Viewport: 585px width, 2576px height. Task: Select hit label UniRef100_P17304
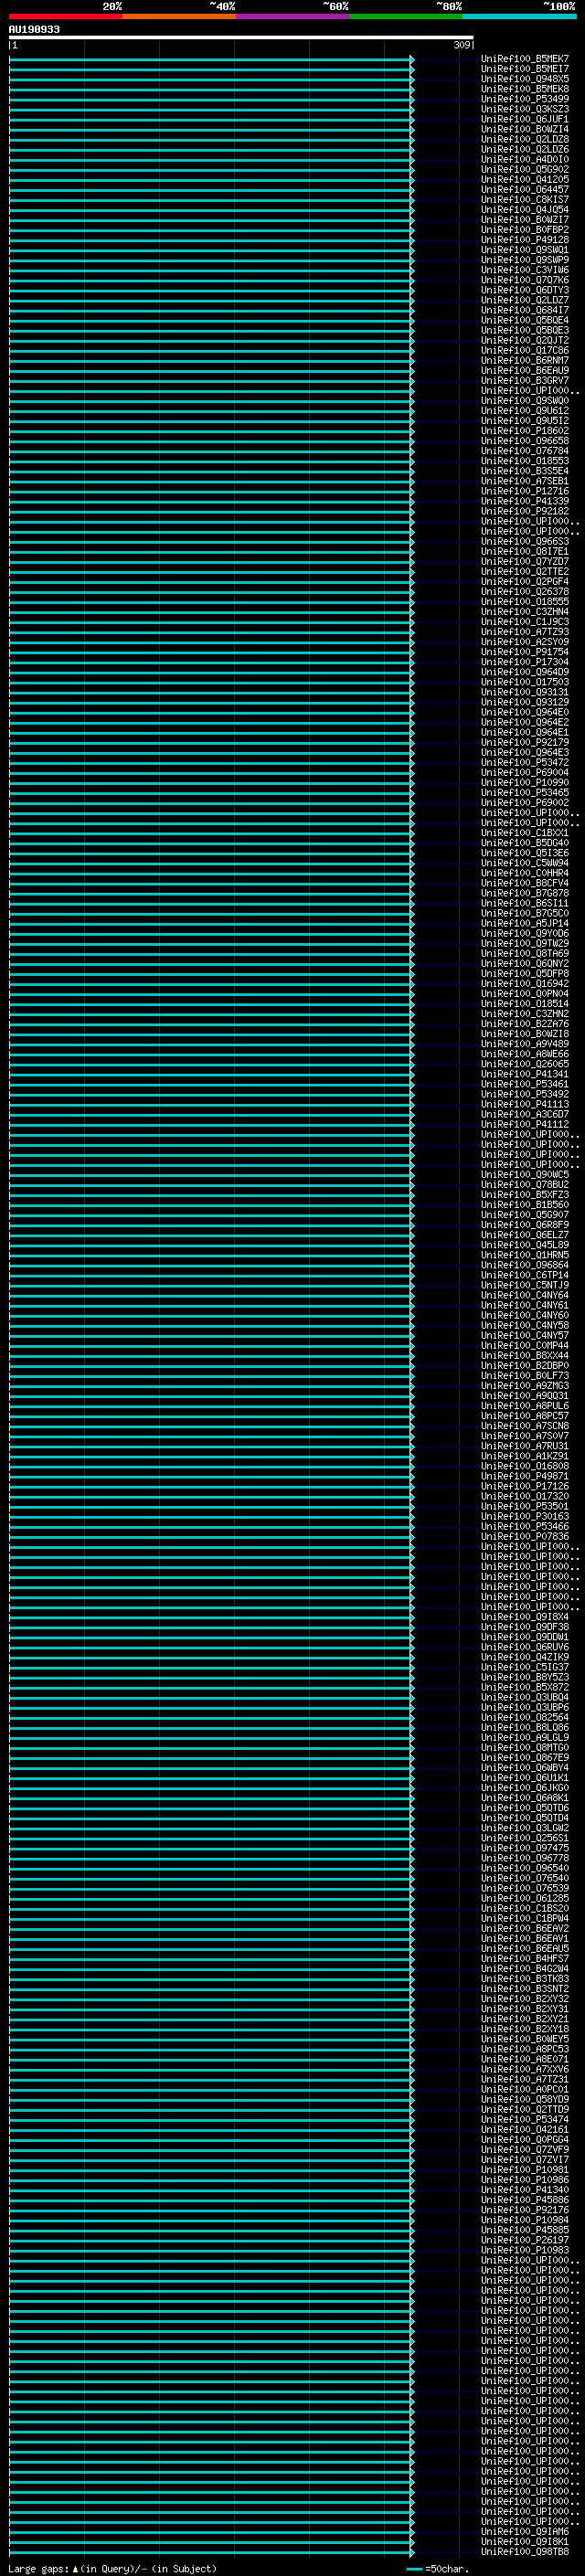(525, 662)
